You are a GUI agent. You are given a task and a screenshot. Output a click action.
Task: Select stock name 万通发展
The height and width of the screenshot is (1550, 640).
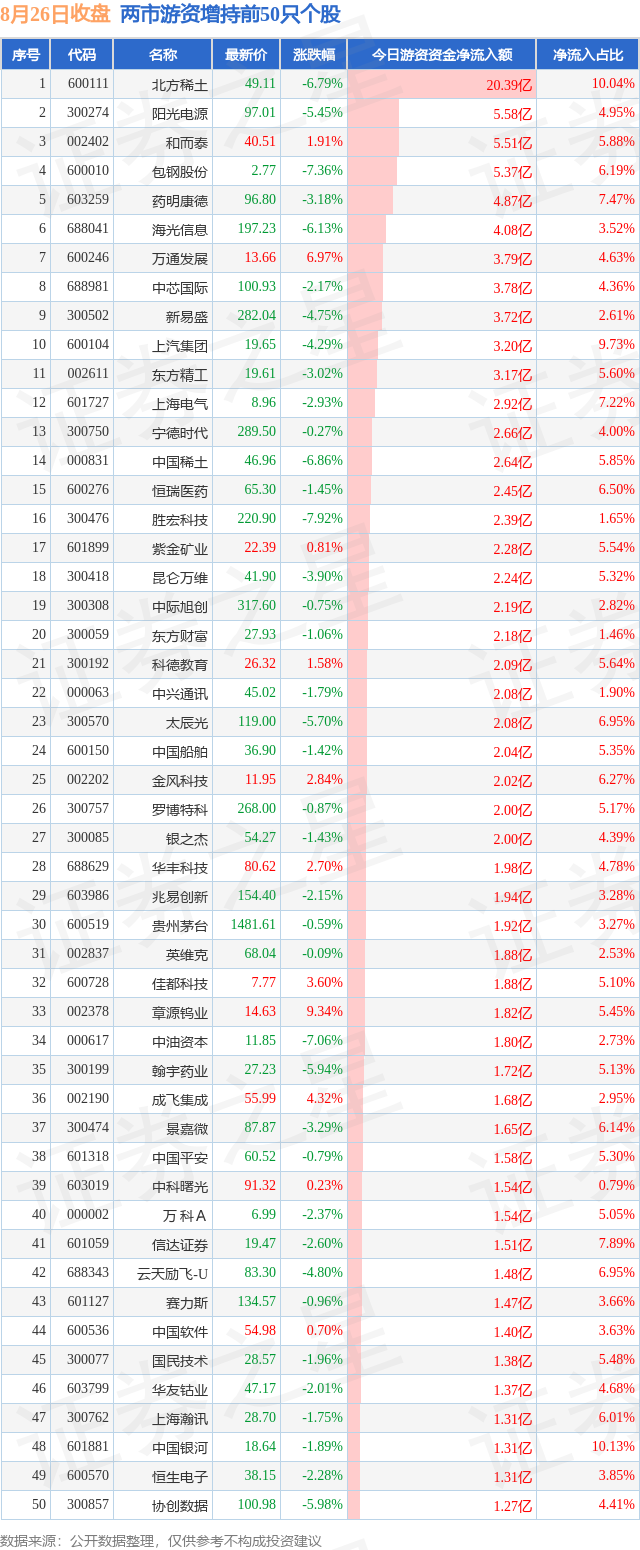pyautogui.click(x=180, y=259)
